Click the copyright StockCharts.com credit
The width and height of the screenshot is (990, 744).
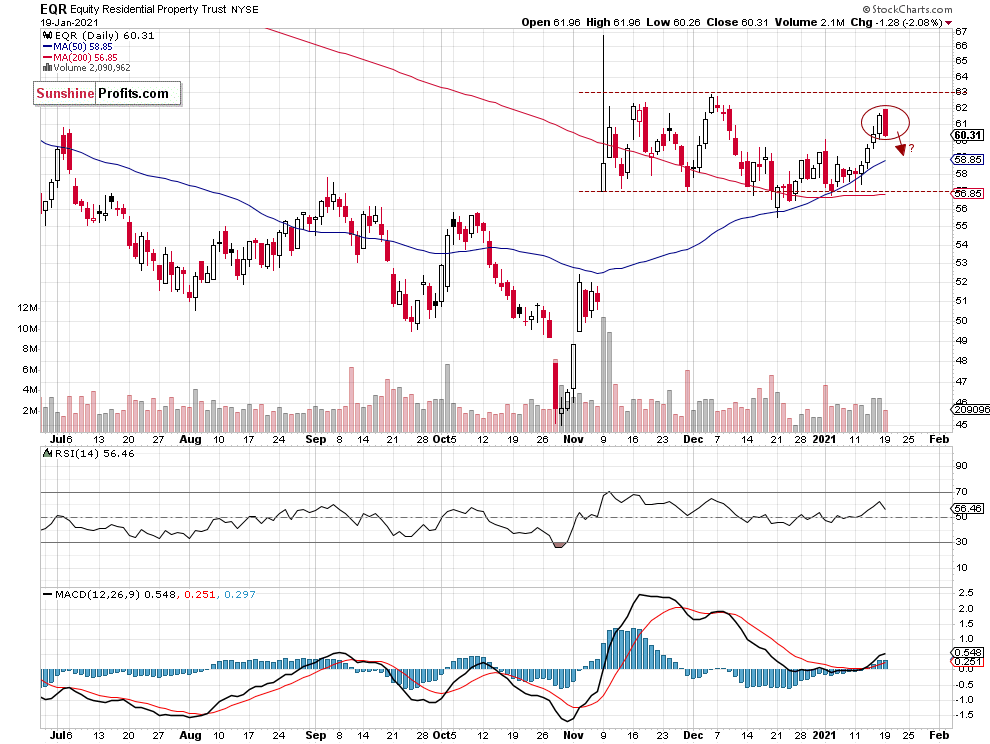907,9
